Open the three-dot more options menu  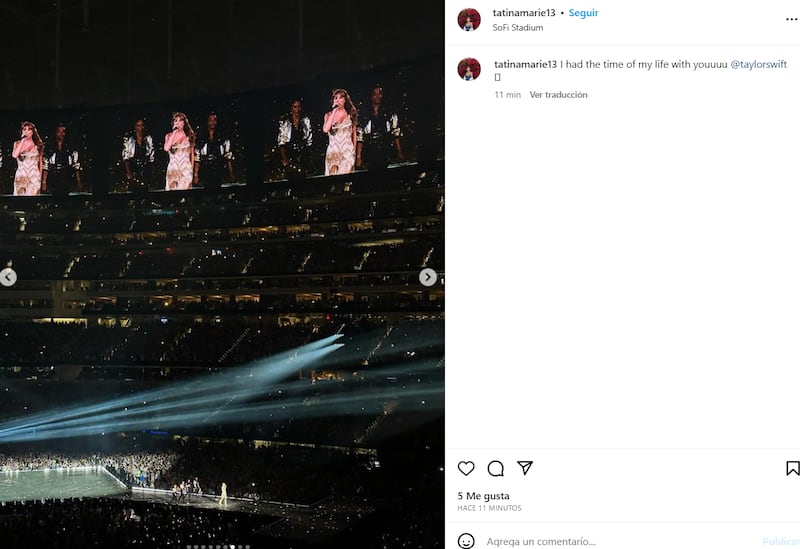point(792,19)
